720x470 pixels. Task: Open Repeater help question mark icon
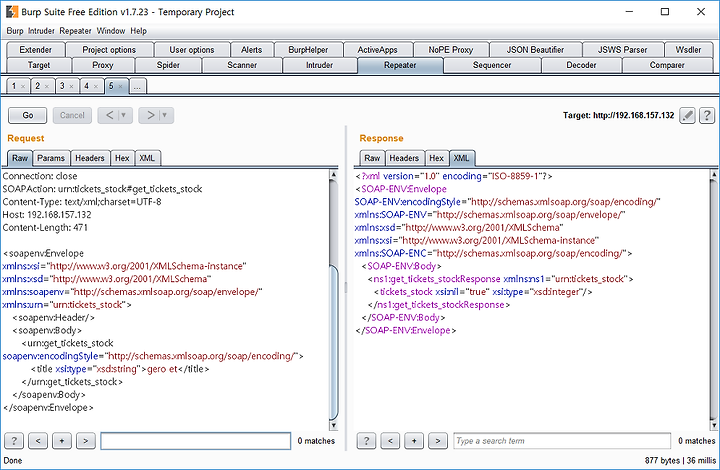(707, 115)
